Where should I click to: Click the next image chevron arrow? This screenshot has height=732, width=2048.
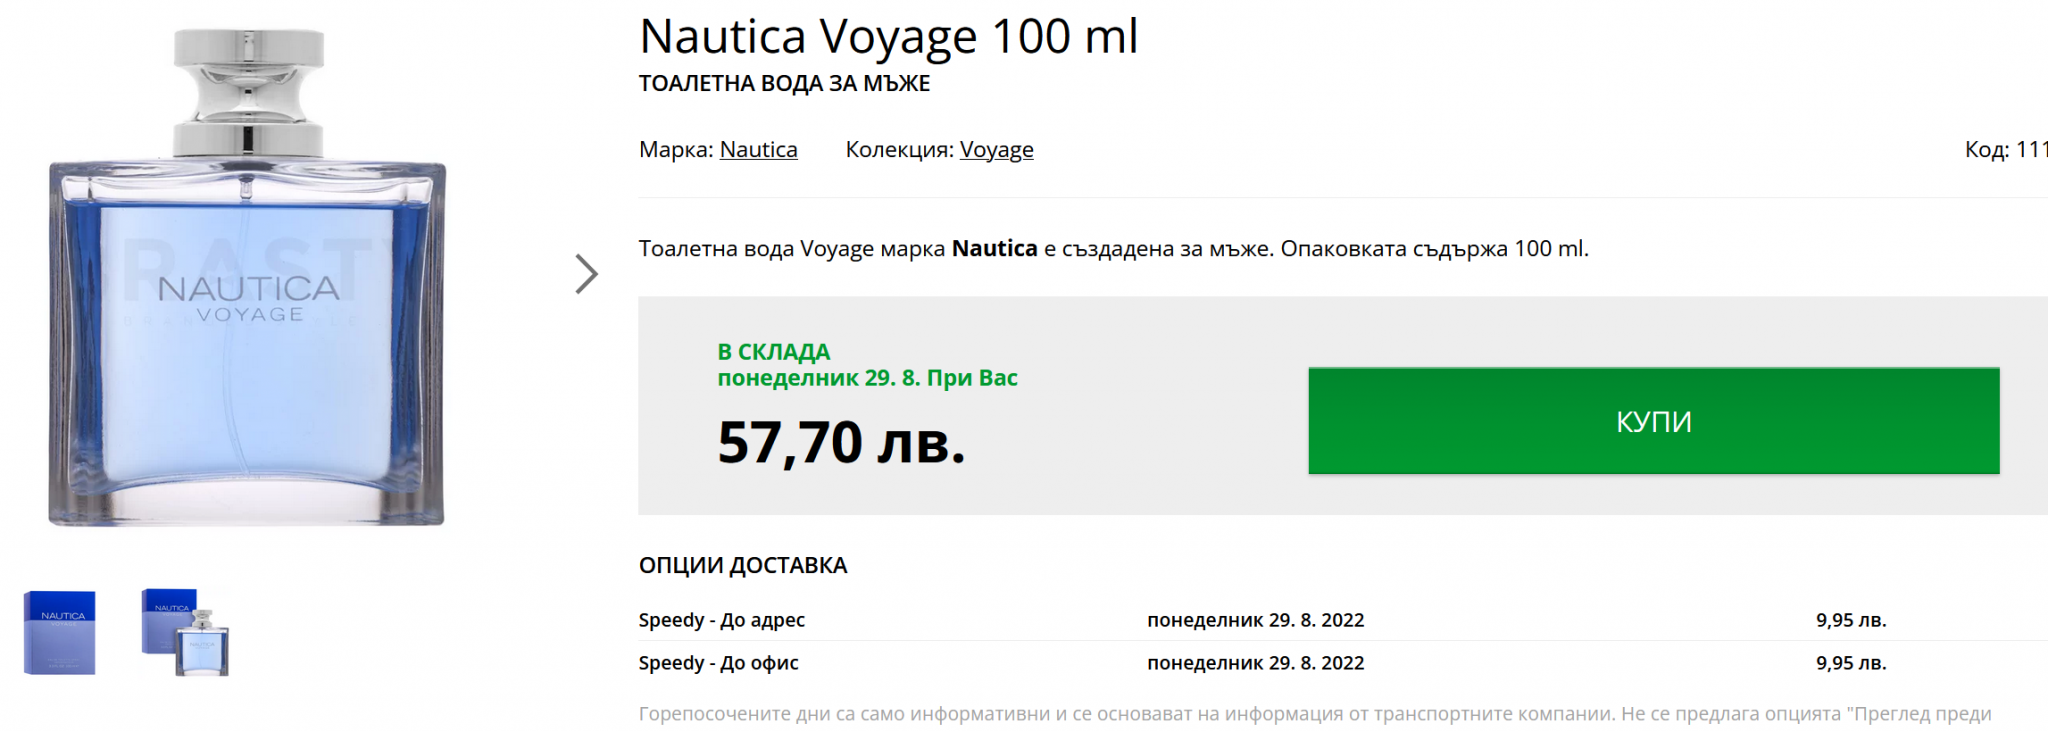[586, 274]
